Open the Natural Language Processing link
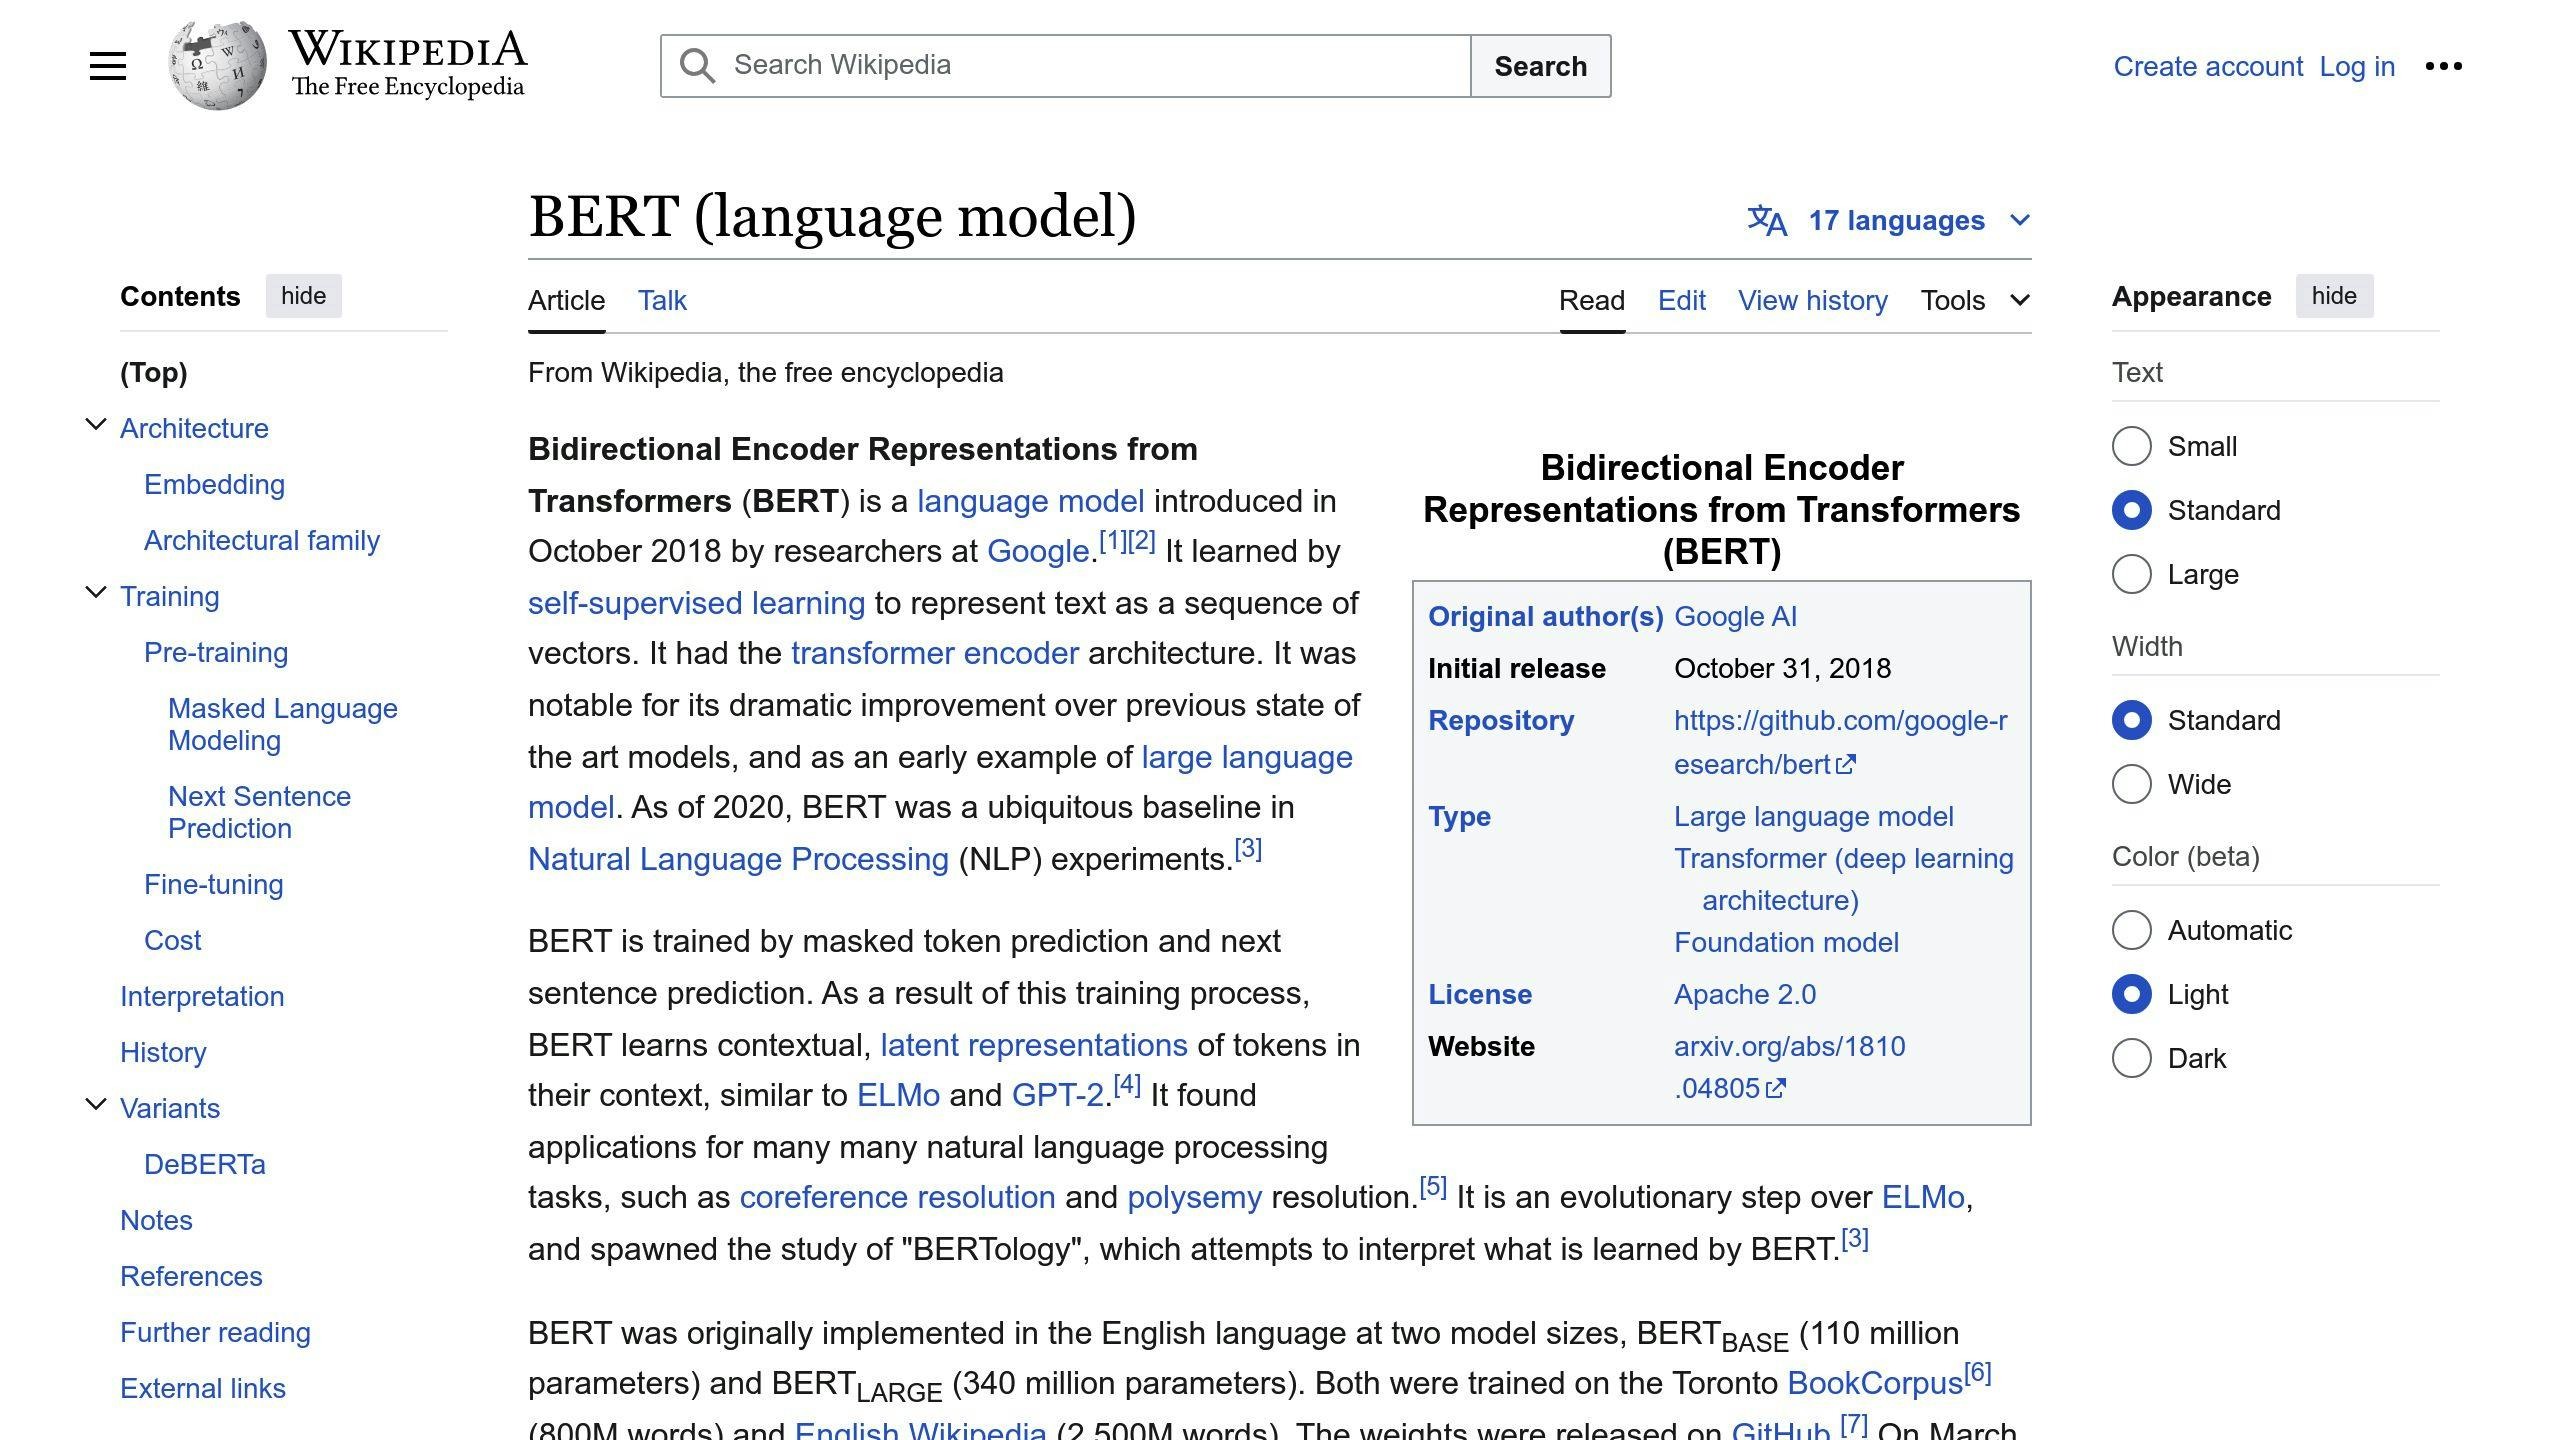The width and height of the screenshot is (2560, 1440). pyautogui.click(x=738, y=859)
